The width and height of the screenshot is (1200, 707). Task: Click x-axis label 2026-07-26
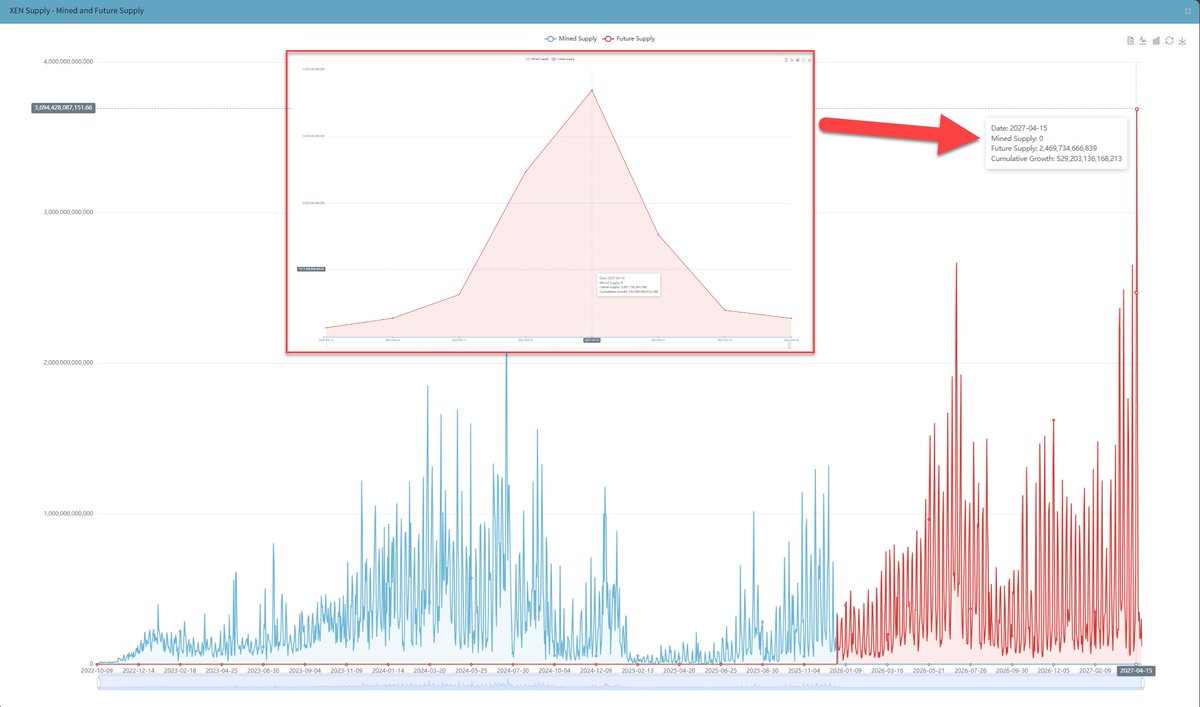tap(970, 671)
